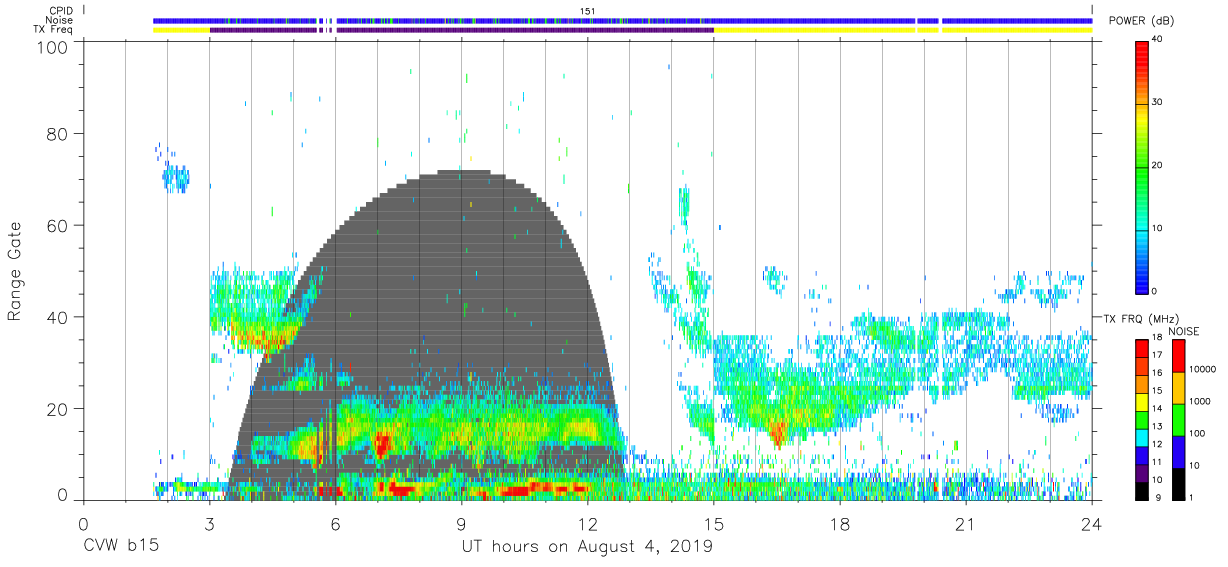Viewport: 1228px width, 567px height.
Task: Click the x-axis tick label 12
Action: 587,523
